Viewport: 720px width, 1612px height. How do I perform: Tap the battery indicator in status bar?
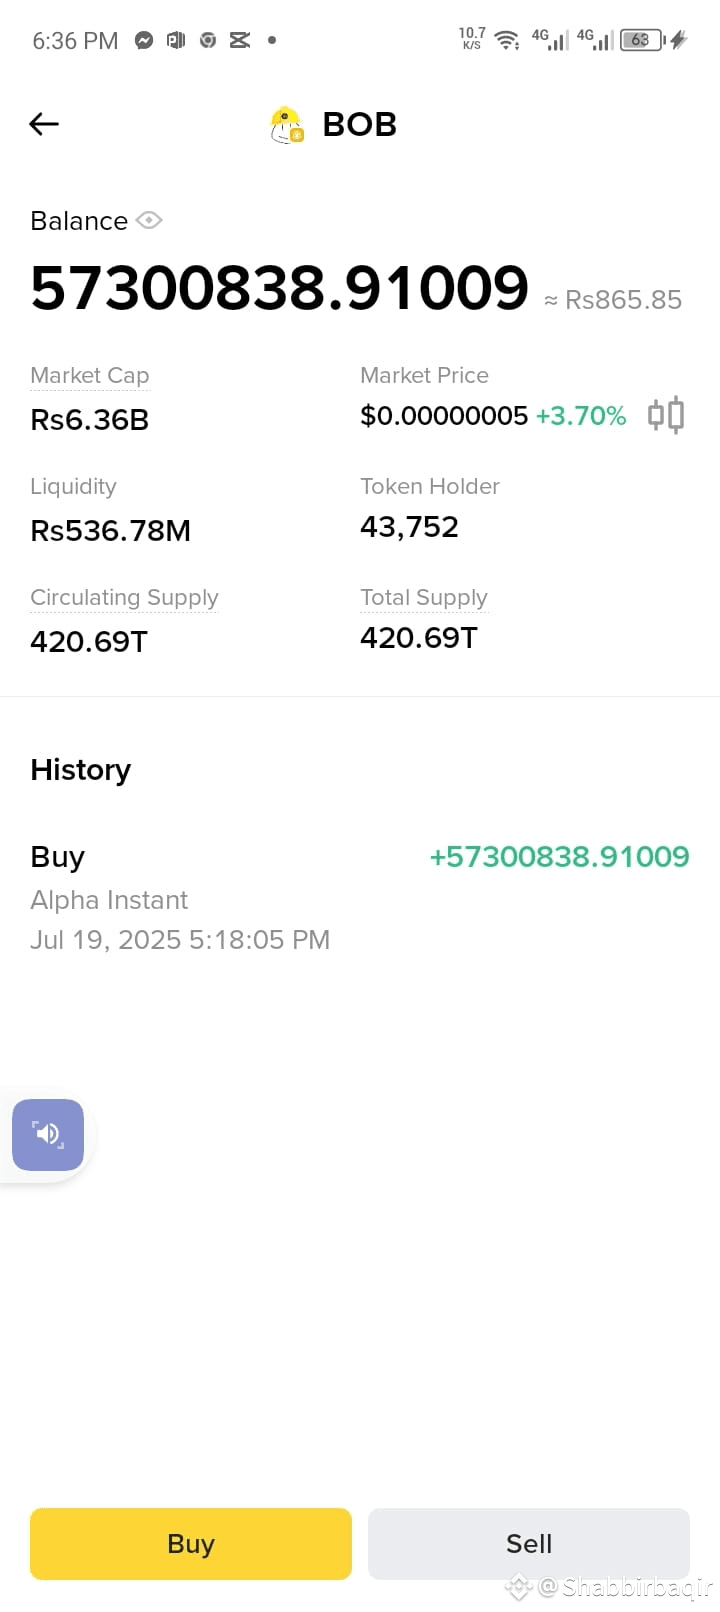[x=641, y=40]
